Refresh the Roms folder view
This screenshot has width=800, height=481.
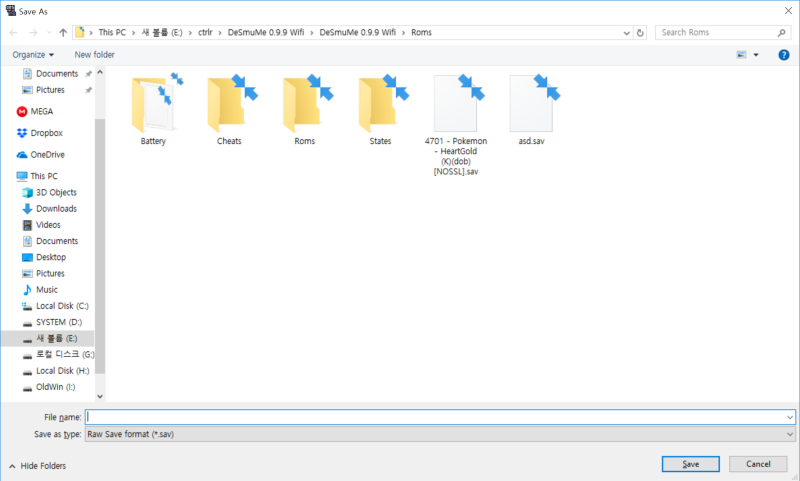point(640,33)
